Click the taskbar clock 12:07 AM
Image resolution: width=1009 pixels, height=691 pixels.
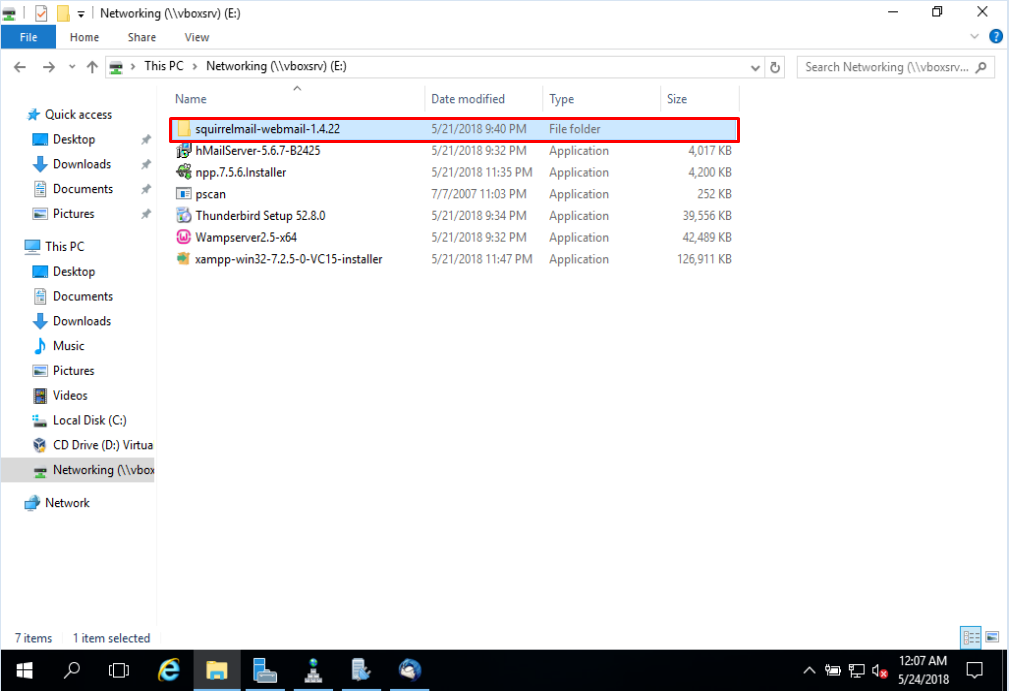pyautogui.click(x=923, y=661)
